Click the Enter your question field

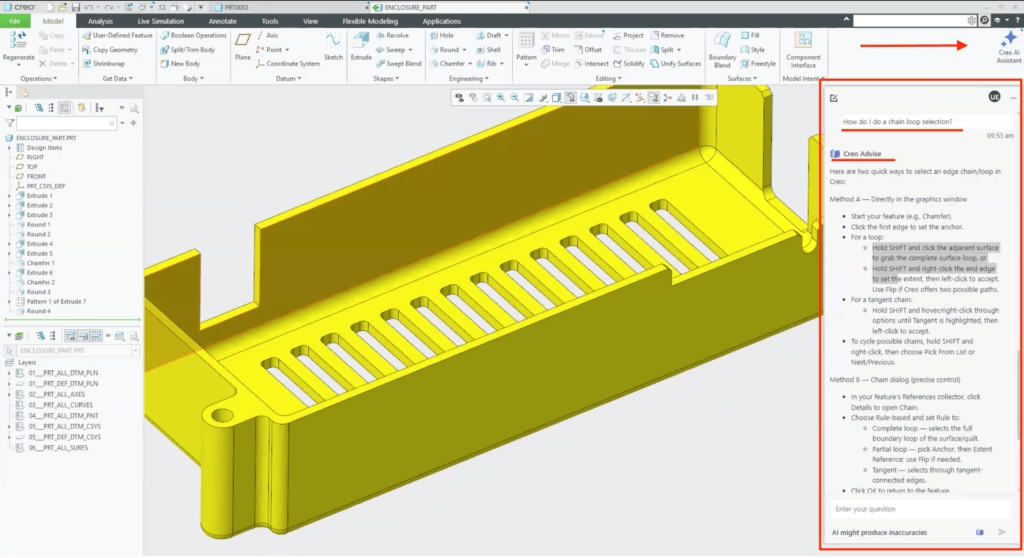[920, 509]
